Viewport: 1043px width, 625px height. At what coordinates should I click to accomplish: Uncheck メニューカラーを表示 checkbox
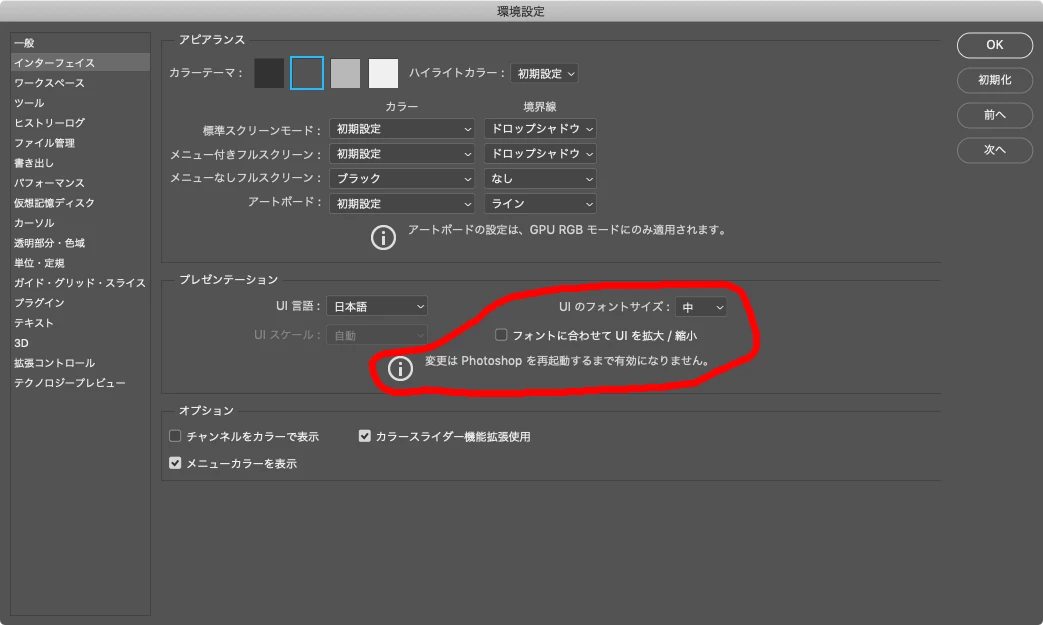coord(175,463)
